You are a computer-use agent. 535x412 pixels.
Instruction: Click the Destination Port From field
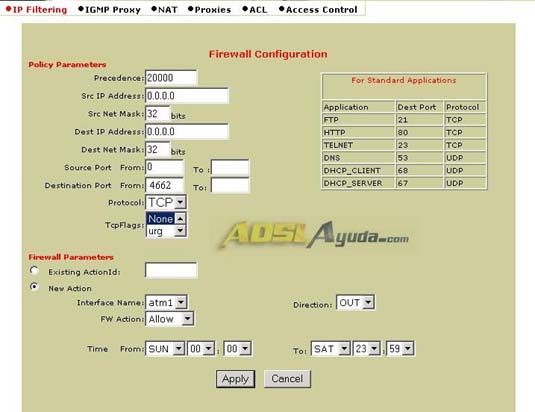pyautogui.click(x=164, y=185)
